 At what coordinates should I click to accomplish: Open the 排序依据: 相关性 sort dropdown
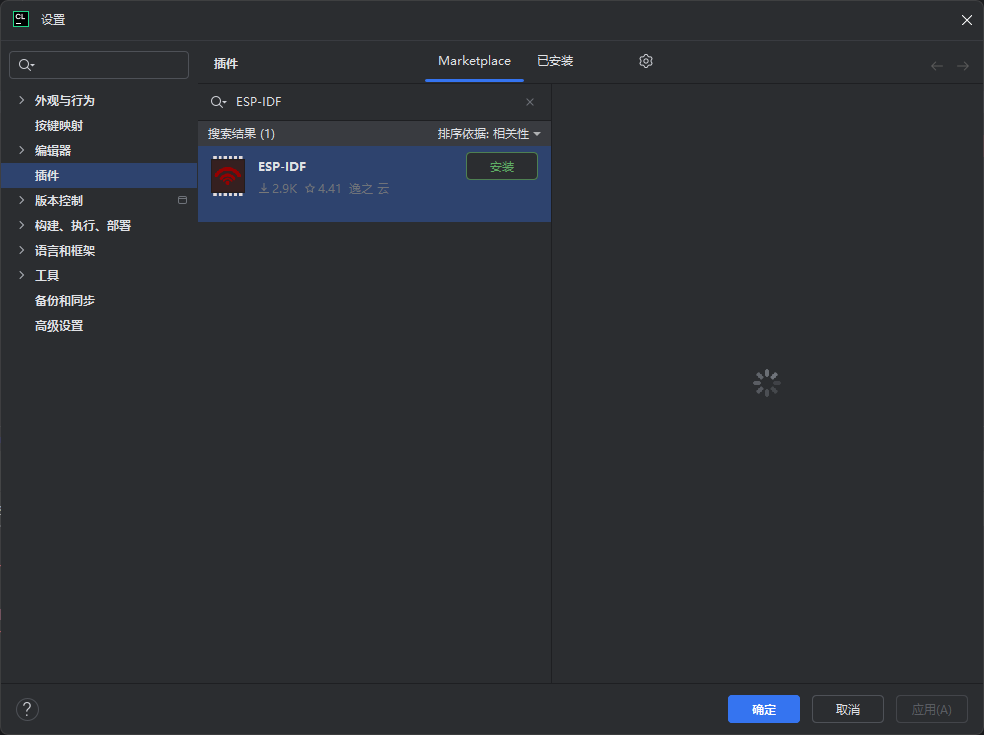pos(489,134)
